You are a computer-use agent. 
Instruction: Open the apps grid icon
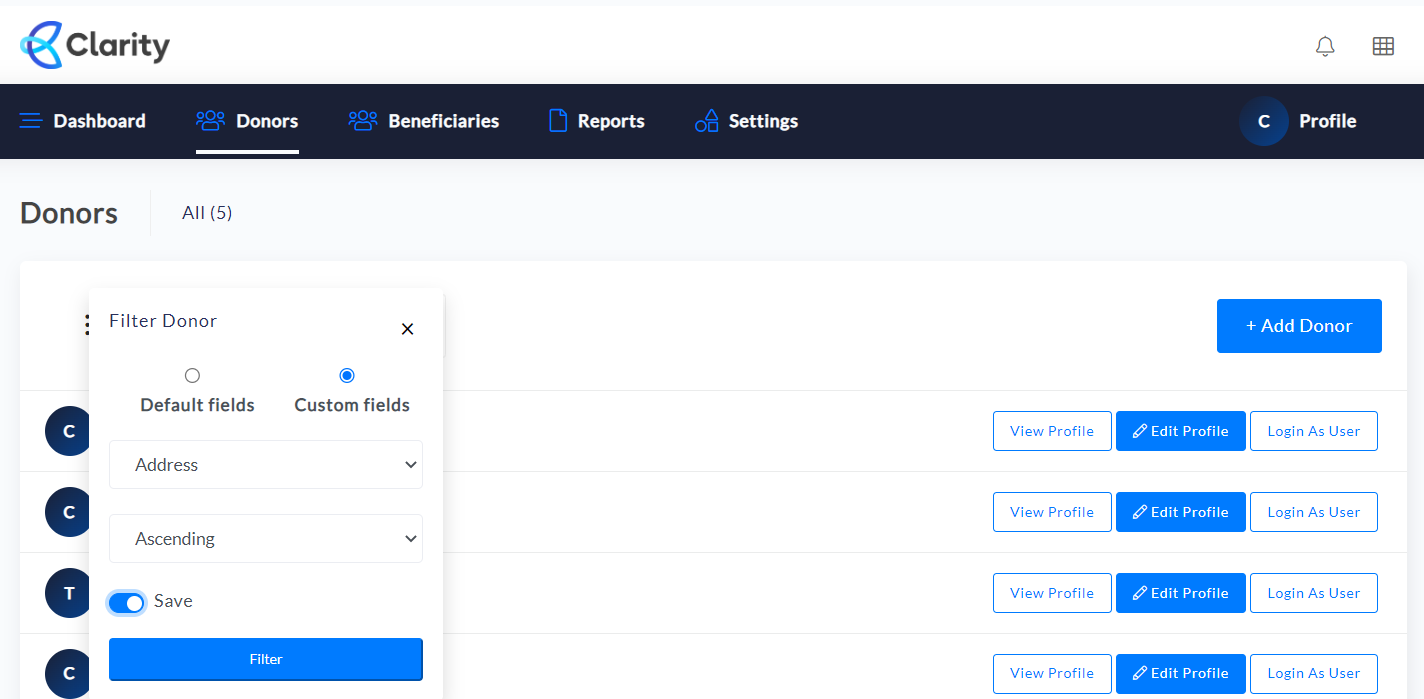(x=1383, y=46)
